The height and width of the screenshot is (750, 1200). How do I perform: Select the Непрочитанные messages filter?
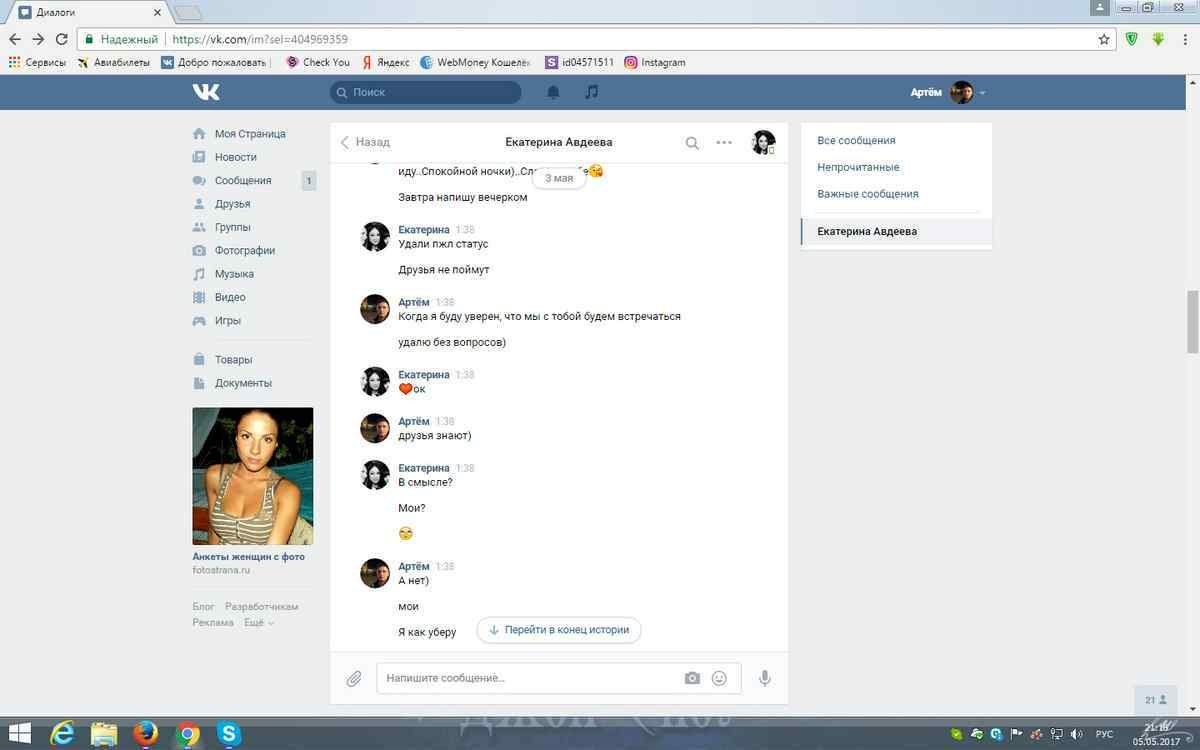tap(858, 167)
